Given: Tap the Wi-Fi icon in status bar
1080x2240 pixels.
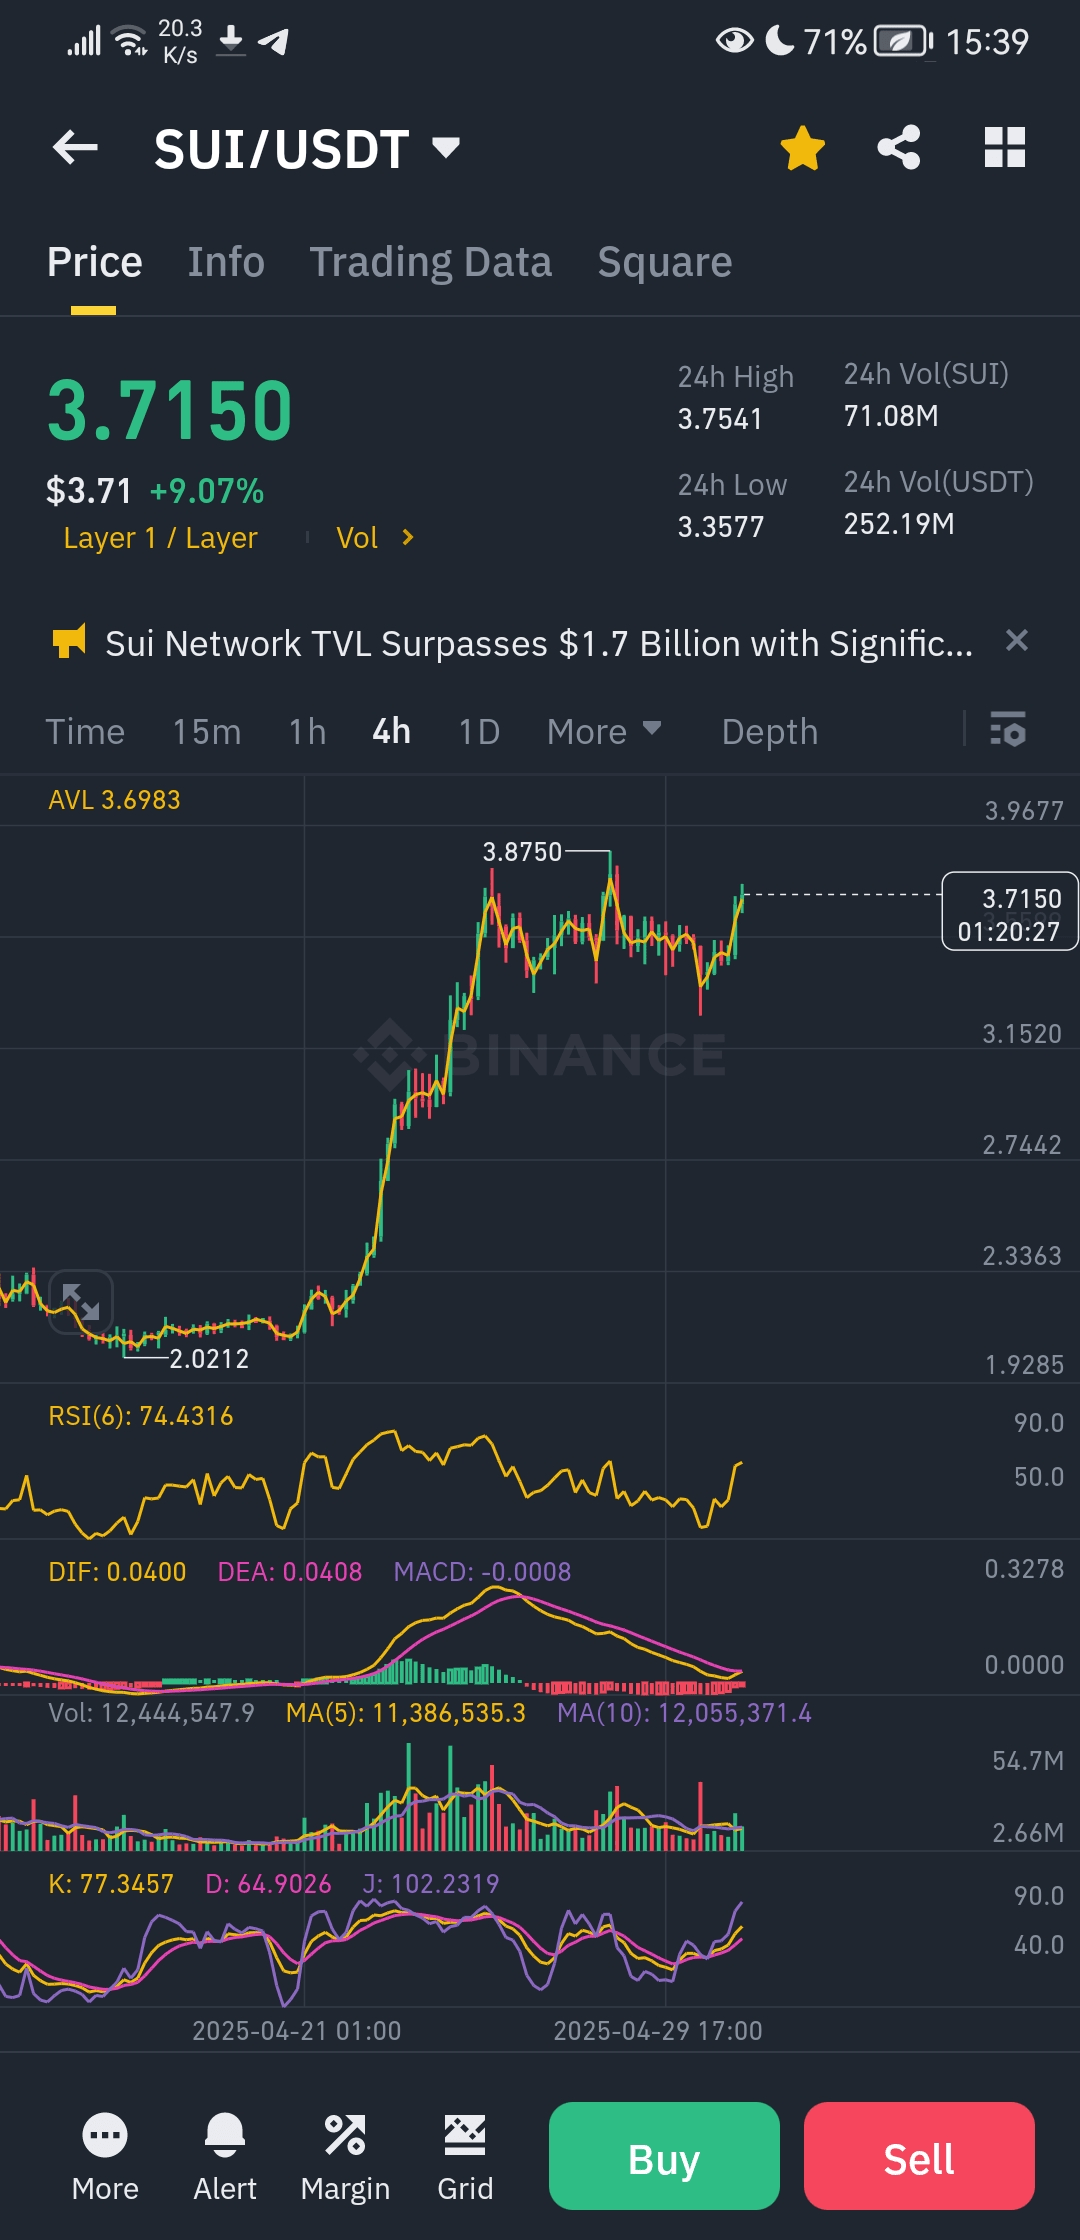Looking at the screenshot, I should tap(130, 41).
